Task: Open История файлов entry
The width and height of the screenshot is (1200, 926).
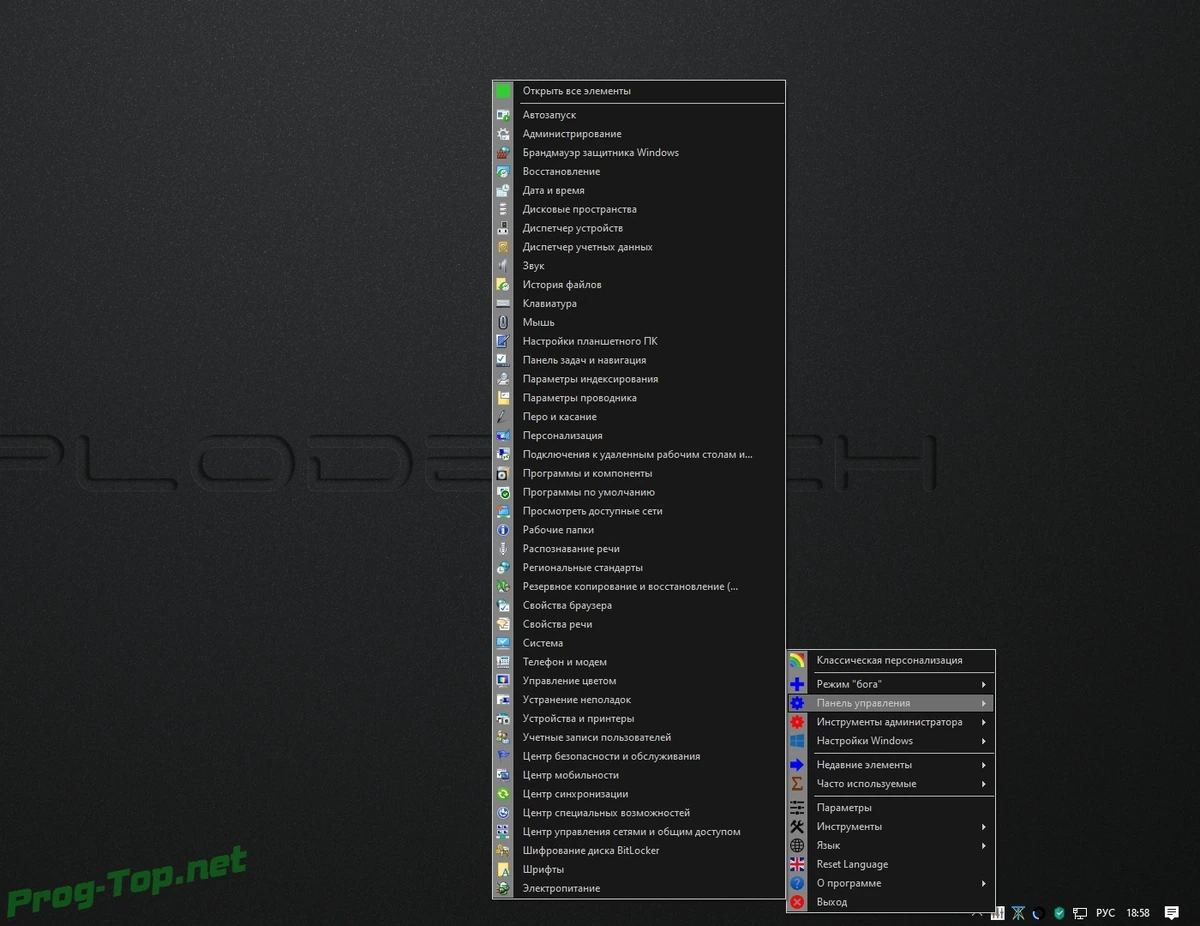Action: 639,285
